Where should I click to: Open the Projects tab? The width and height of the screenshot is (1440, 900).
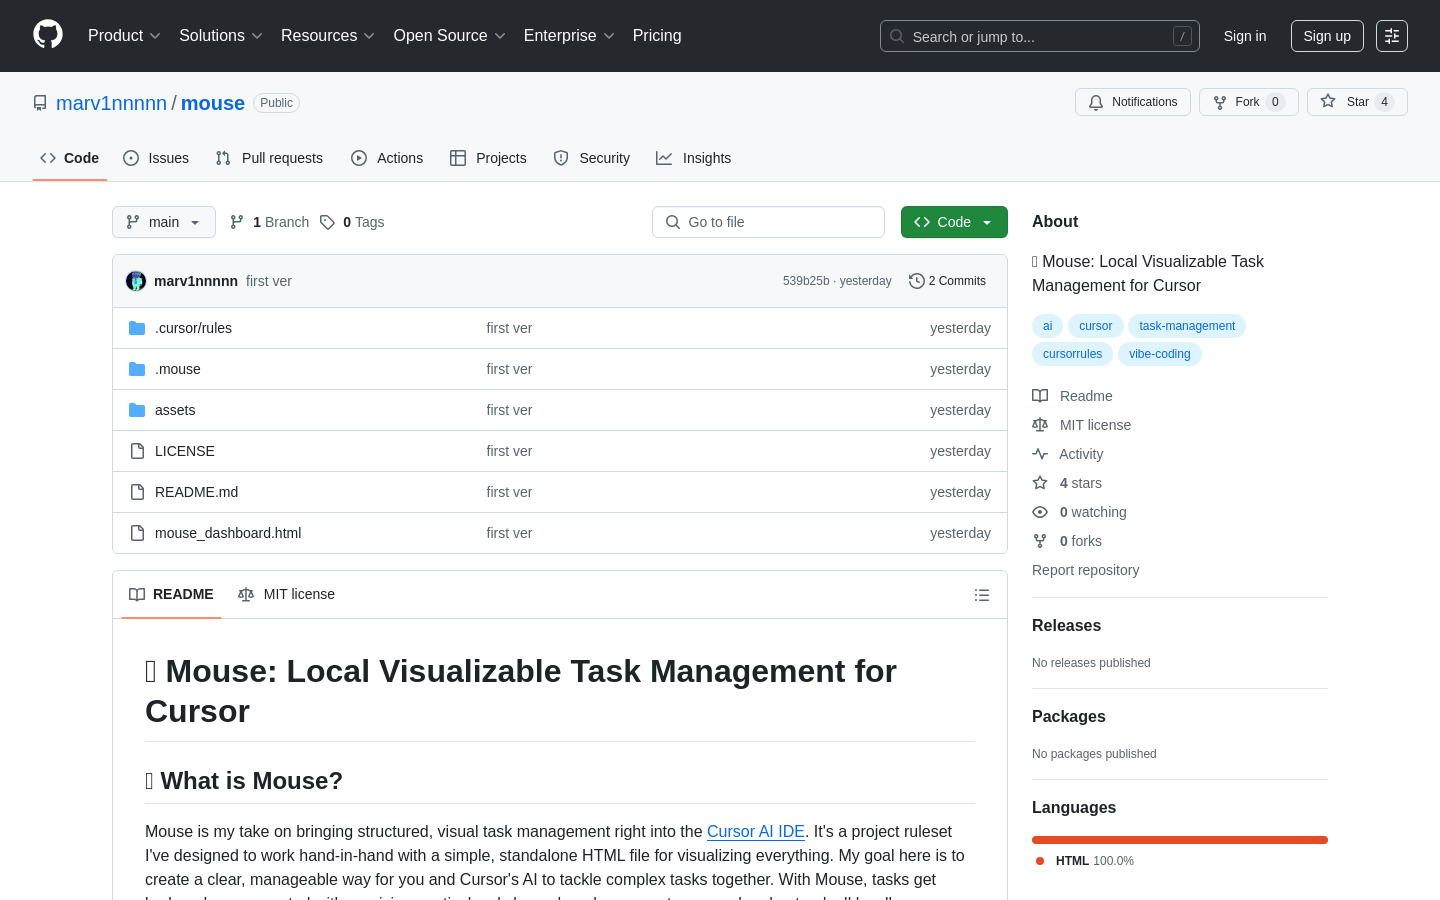click(488, 158)
